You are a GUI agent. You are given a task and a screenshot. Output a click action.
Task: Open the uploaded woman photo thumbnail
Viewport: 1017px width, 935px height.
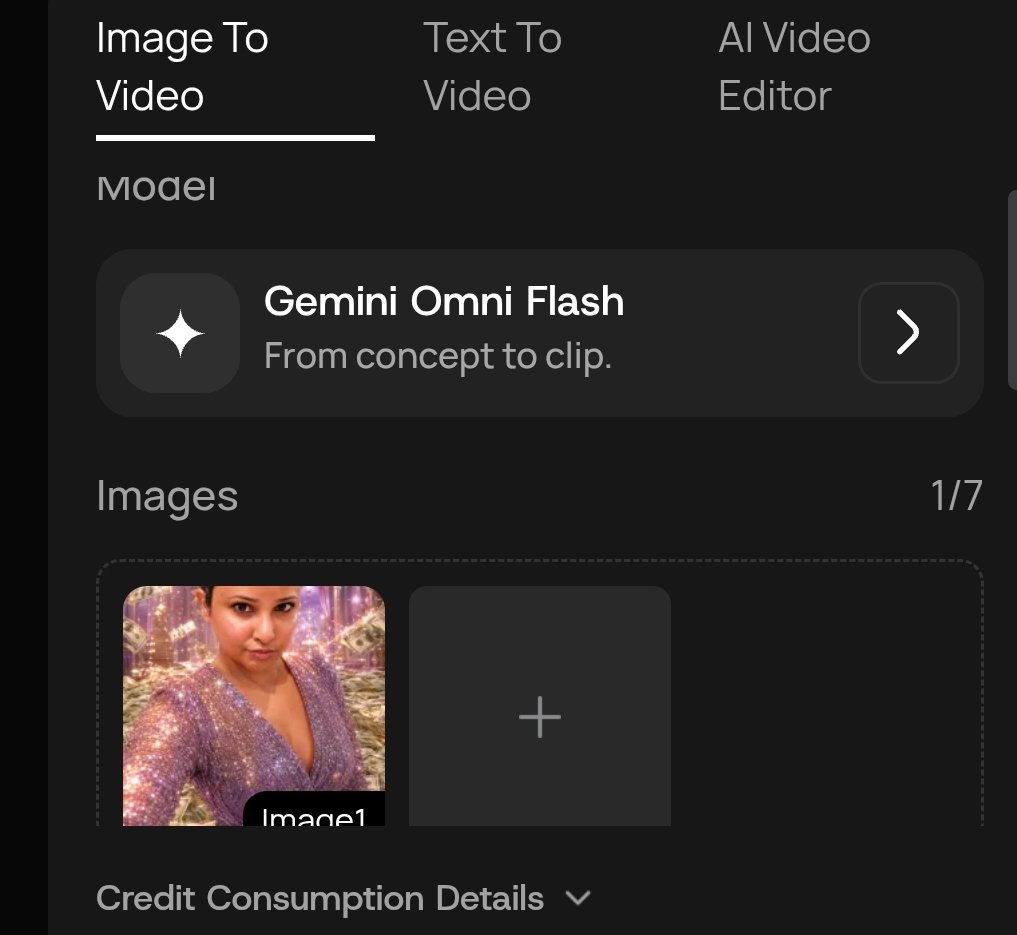pos(254,705)
